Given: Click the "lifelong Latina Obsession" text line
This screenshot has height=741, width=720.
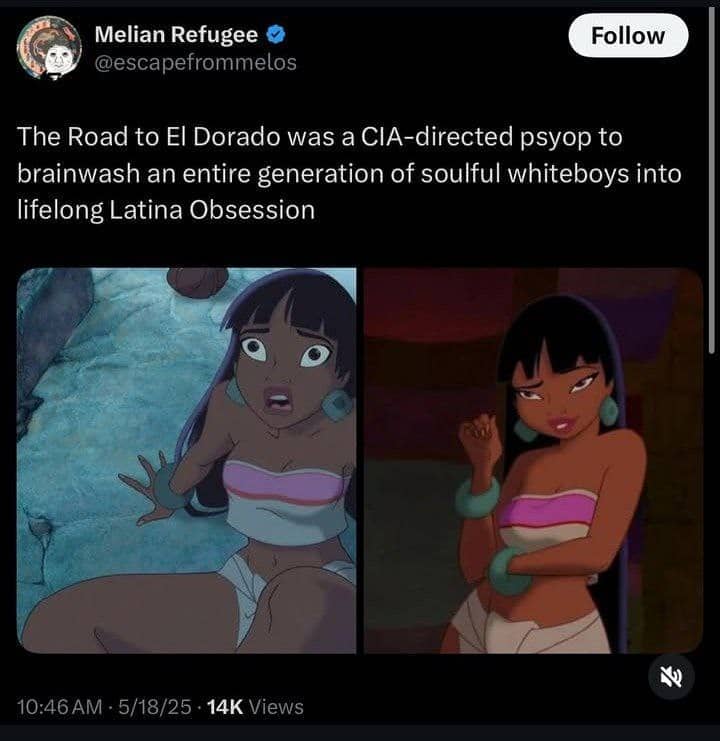Looking at the screenshot, I should 166,210.
